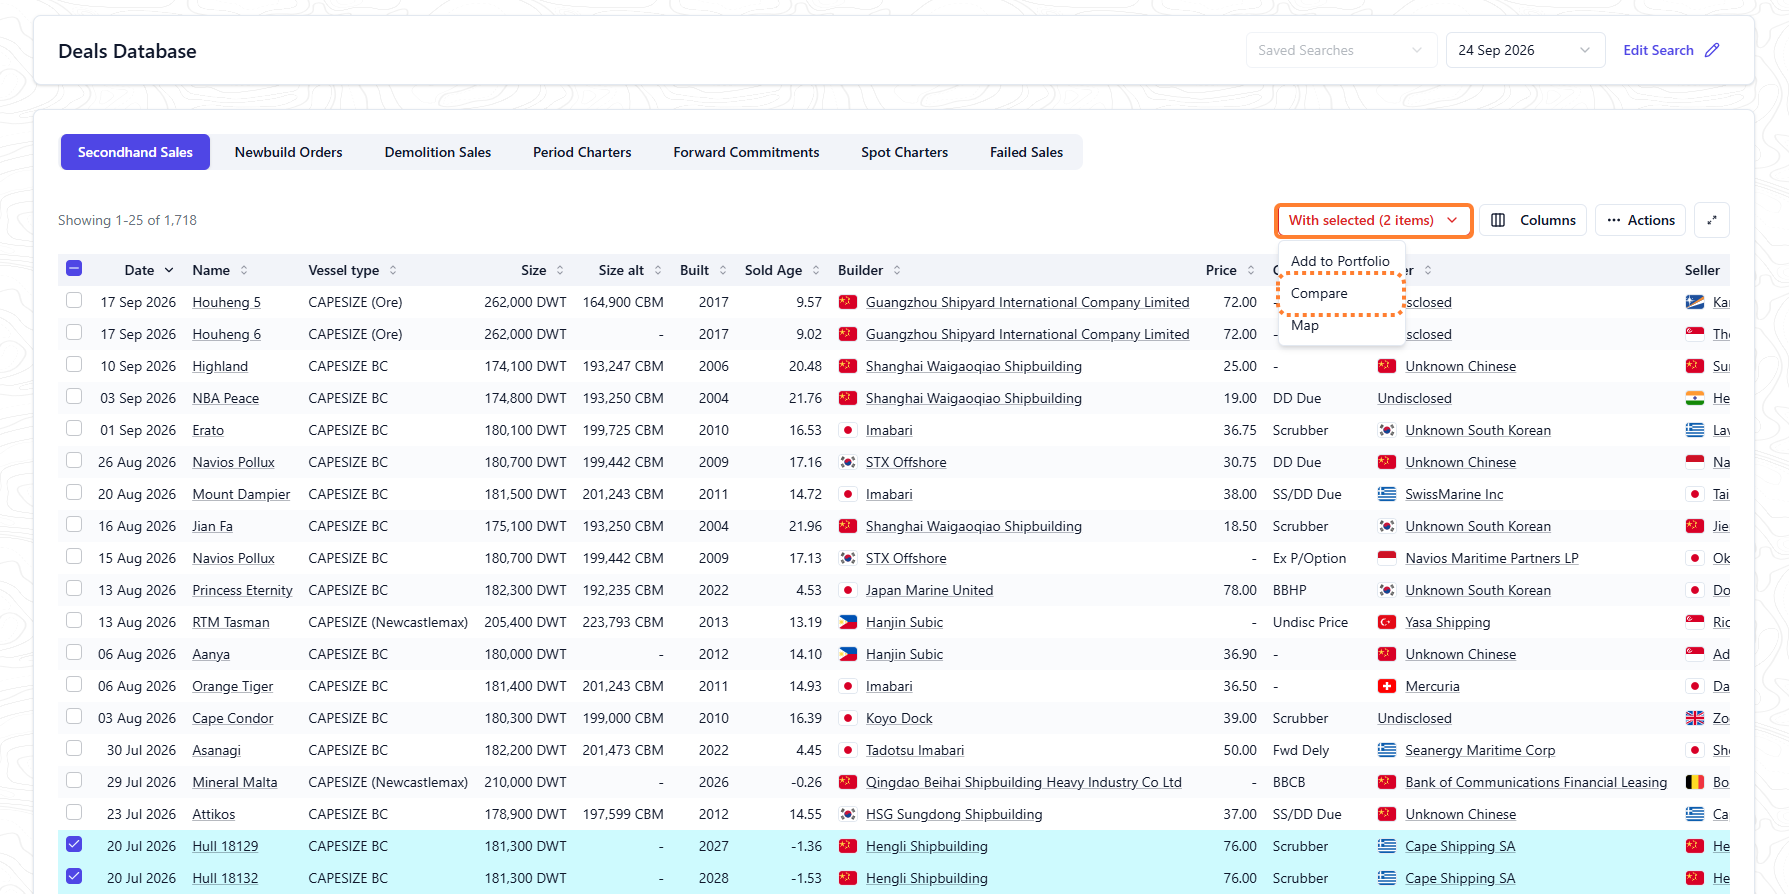
Task: Check the Houheng 5 row checkbox
Action: pos(74,300)
